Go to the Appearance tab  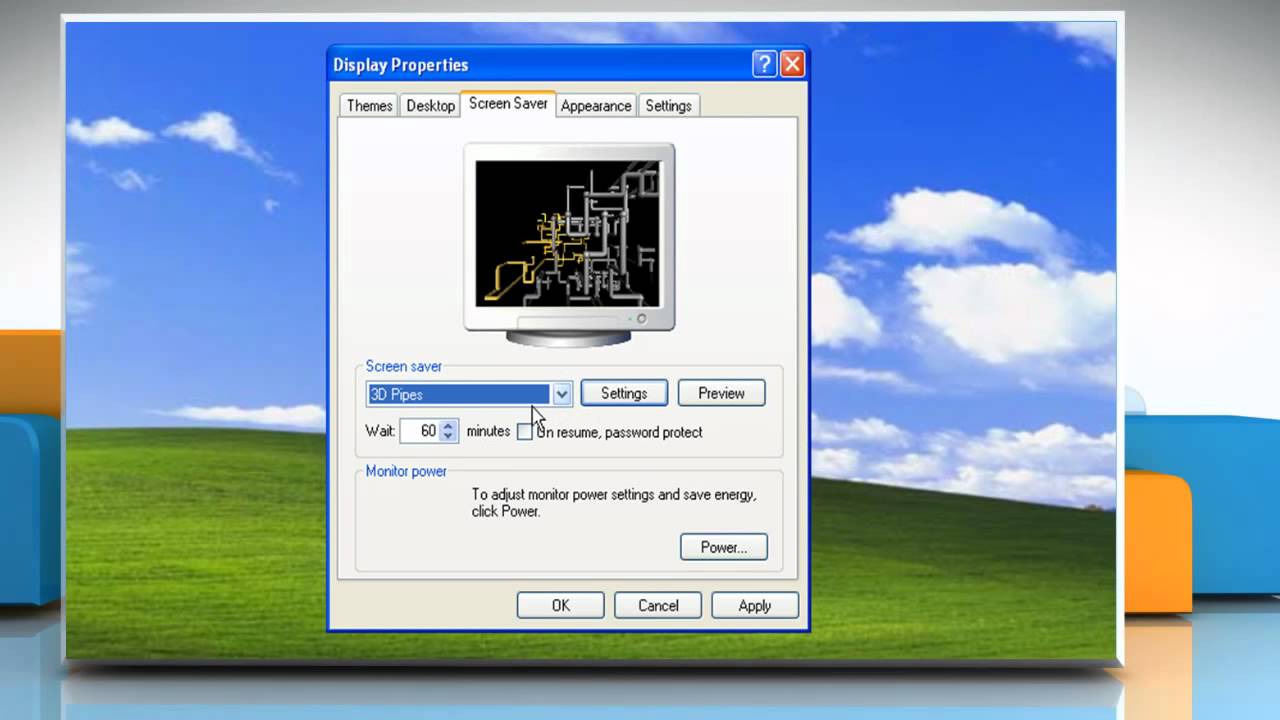pos(596,105)
